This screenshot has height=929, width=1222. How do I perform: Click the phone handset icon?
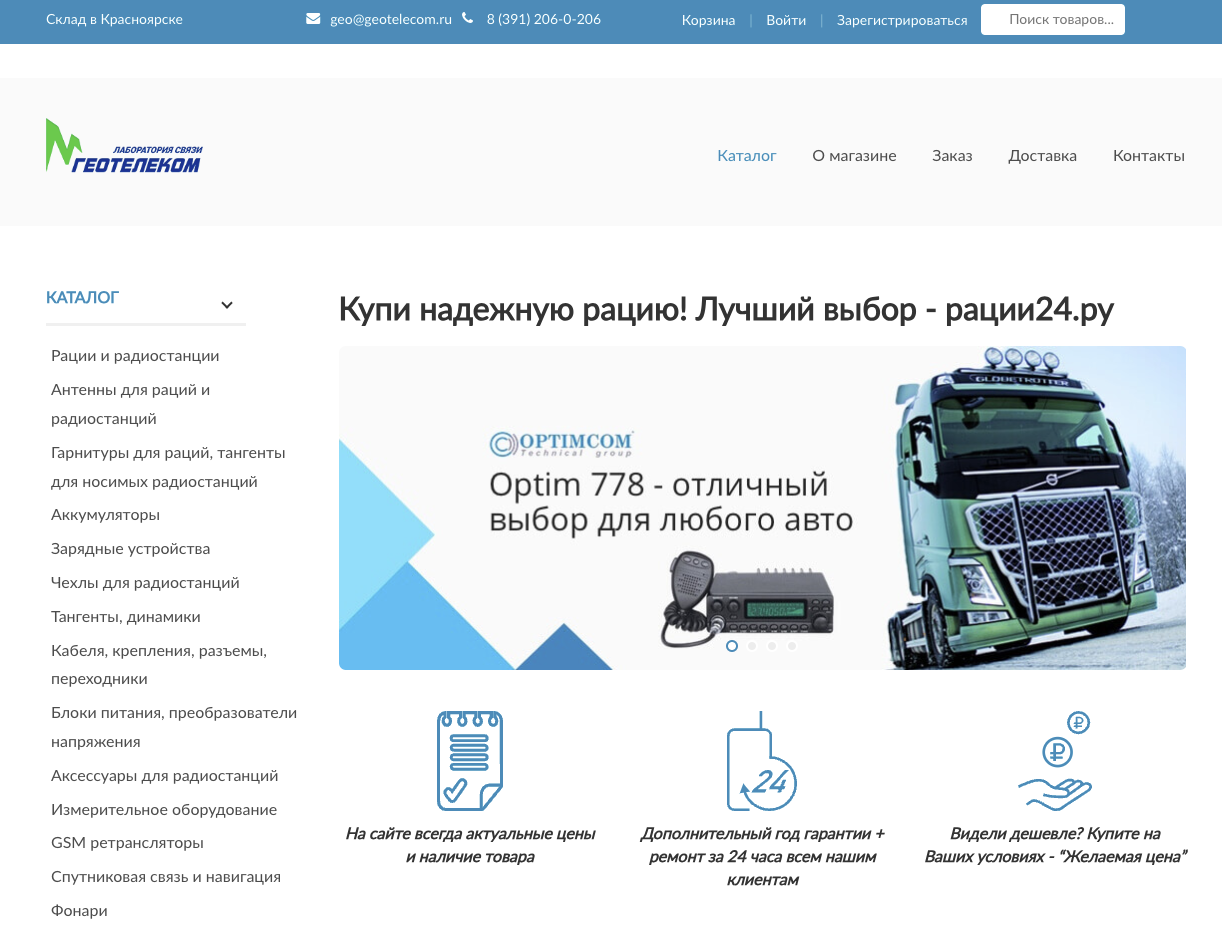pyautogui.click(x=468, y=18)
